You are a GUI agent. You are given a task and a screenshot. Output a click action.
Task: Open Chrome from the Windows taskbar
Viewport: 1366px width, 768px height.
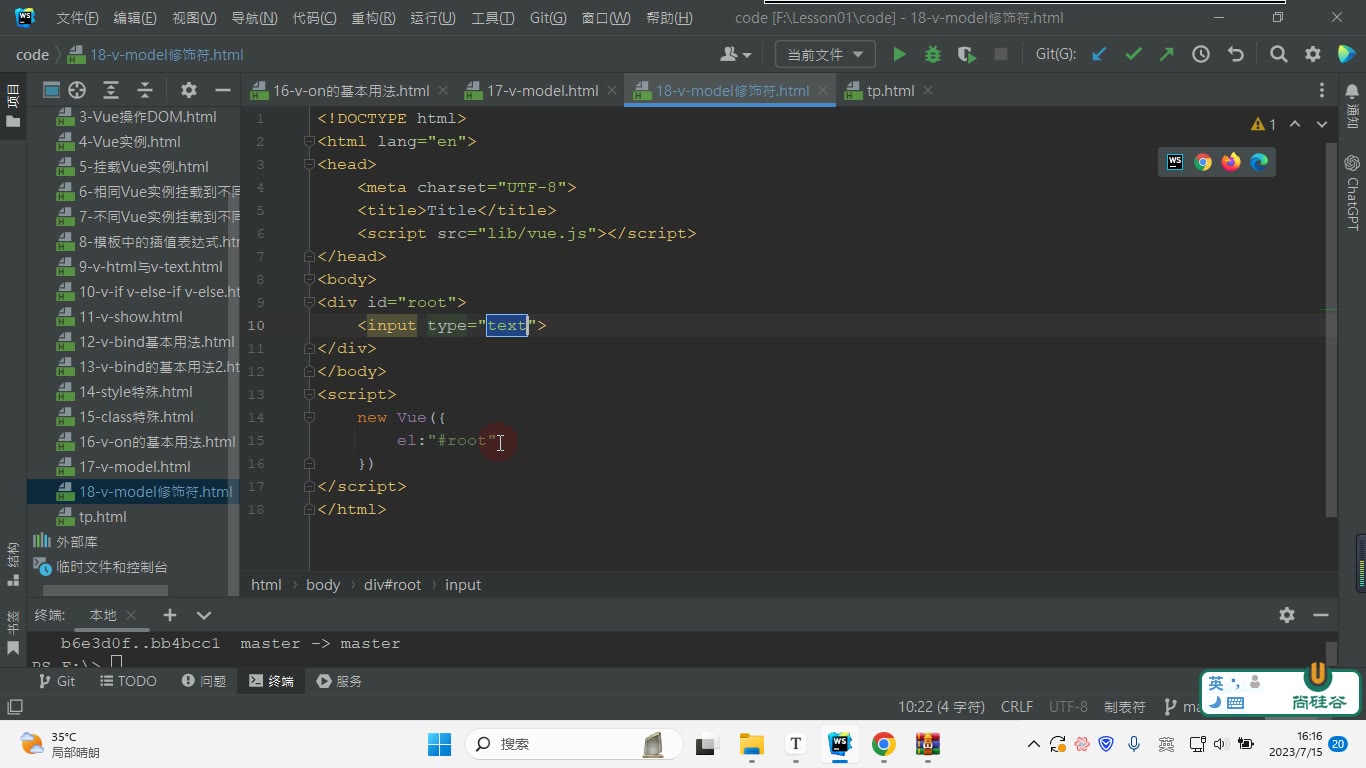coord(883,744)
